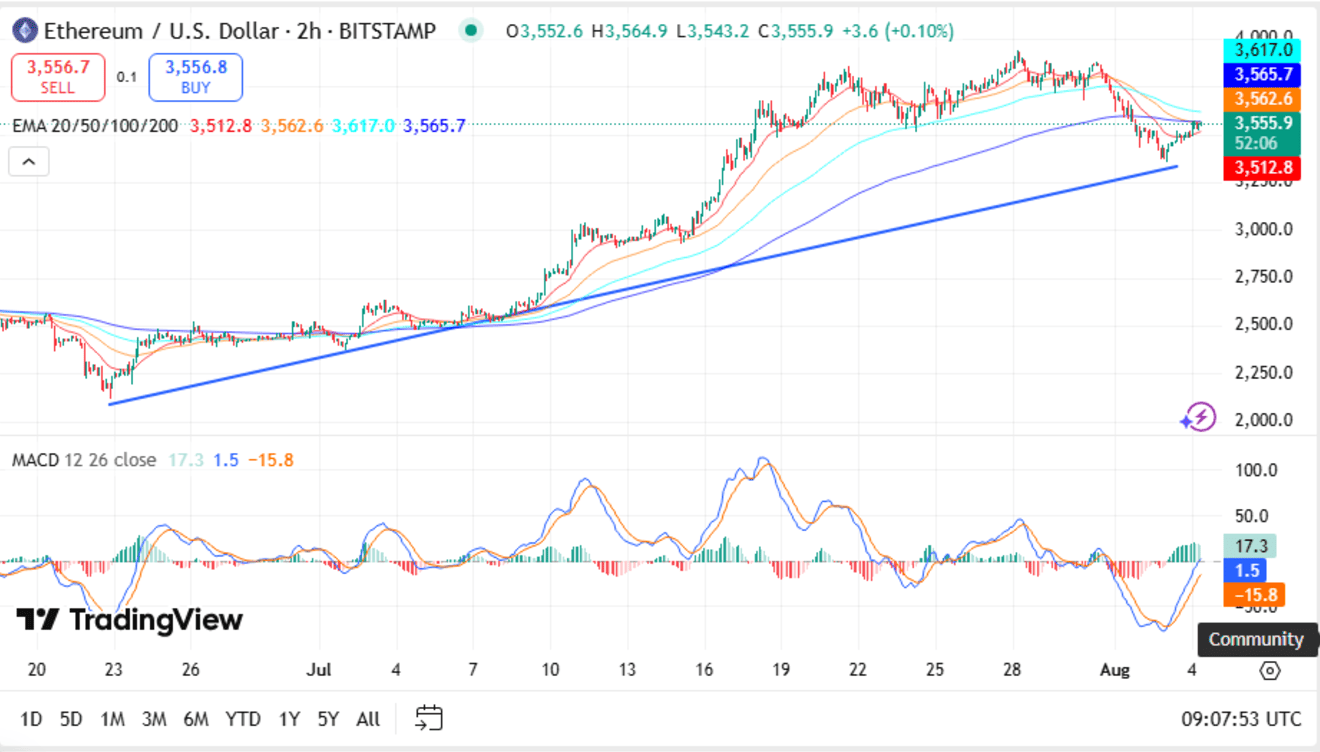
Task: Select the 1D time range
Action: 32,719
